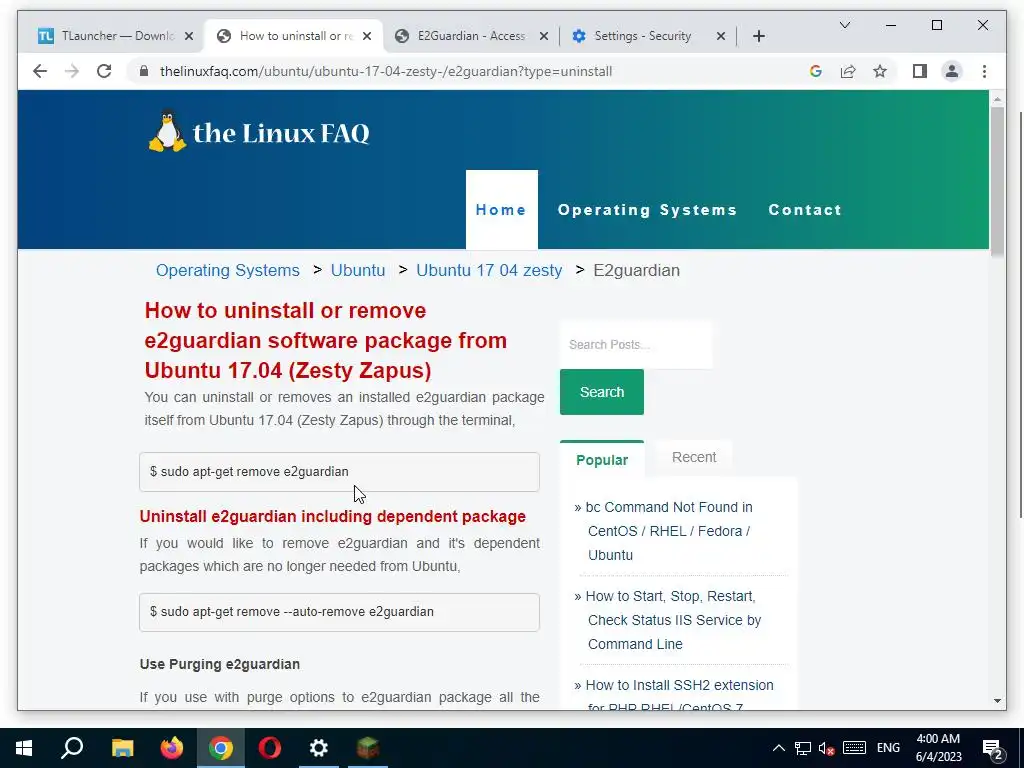Click the sudo apt-get remove e2guardian command
Viewport: 1024px width, 768px height.
pyautogui.click(x=339, y=472)
